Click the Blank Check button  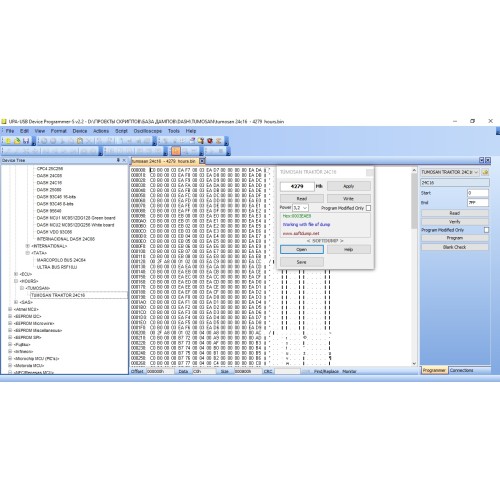pyautogui.click(x=455, y=247)
